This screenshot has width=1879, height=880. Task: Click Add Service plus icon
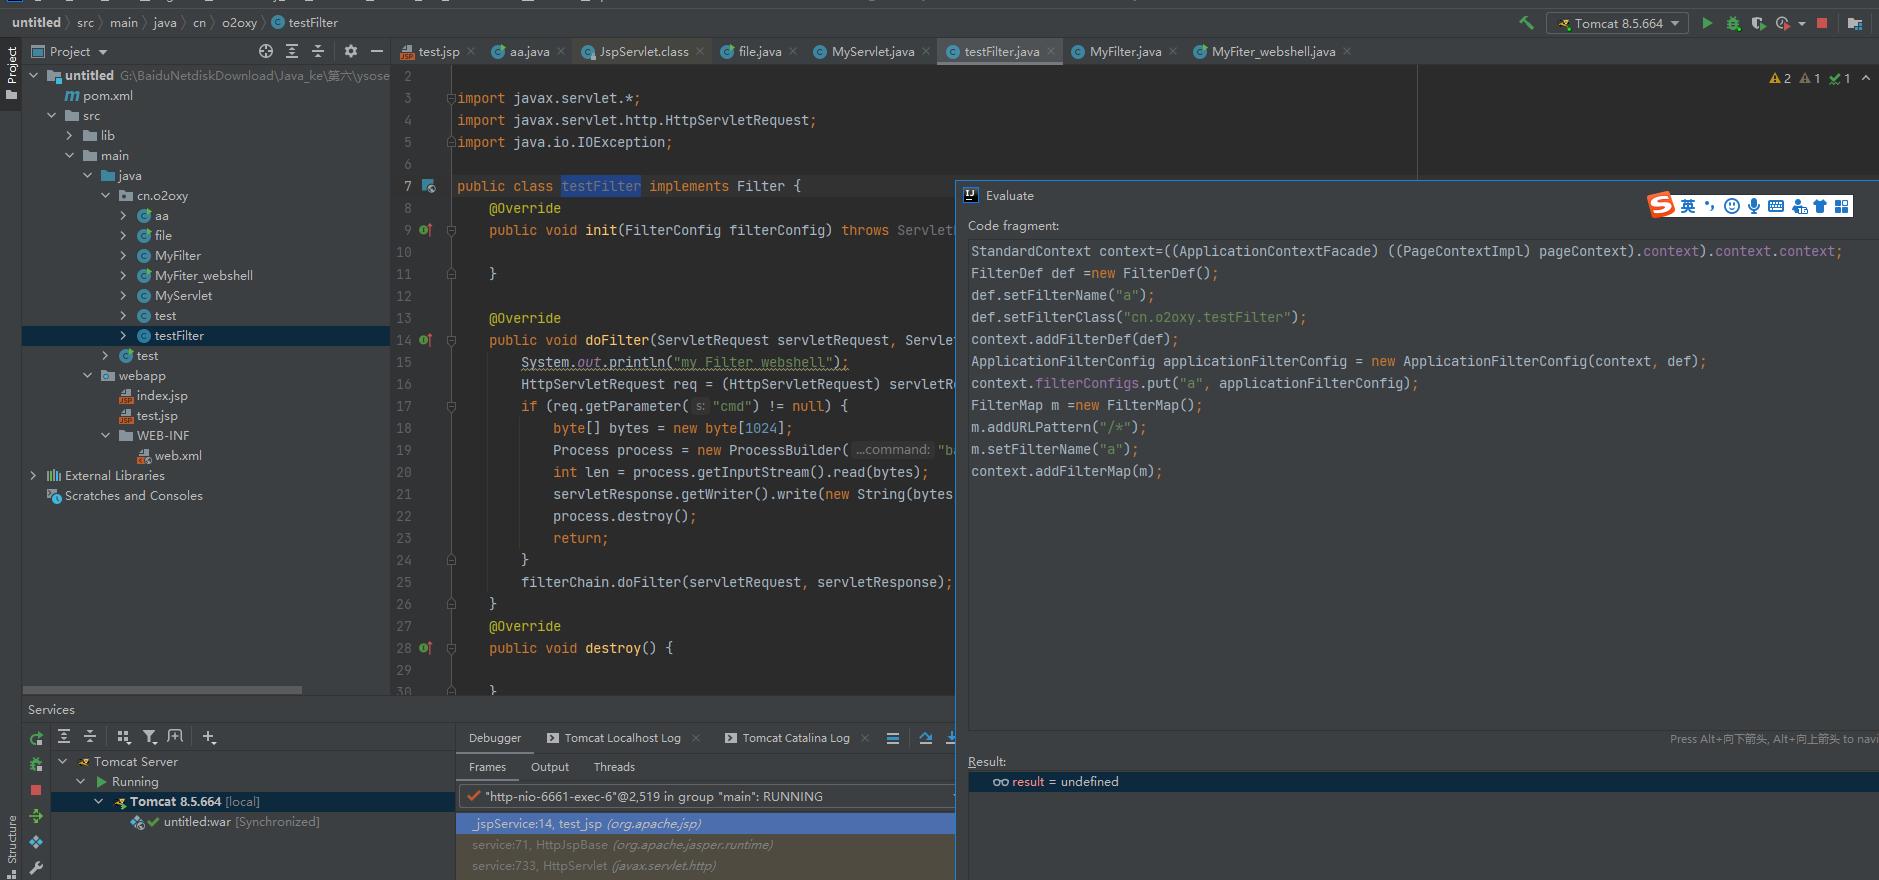coord(208,737)
